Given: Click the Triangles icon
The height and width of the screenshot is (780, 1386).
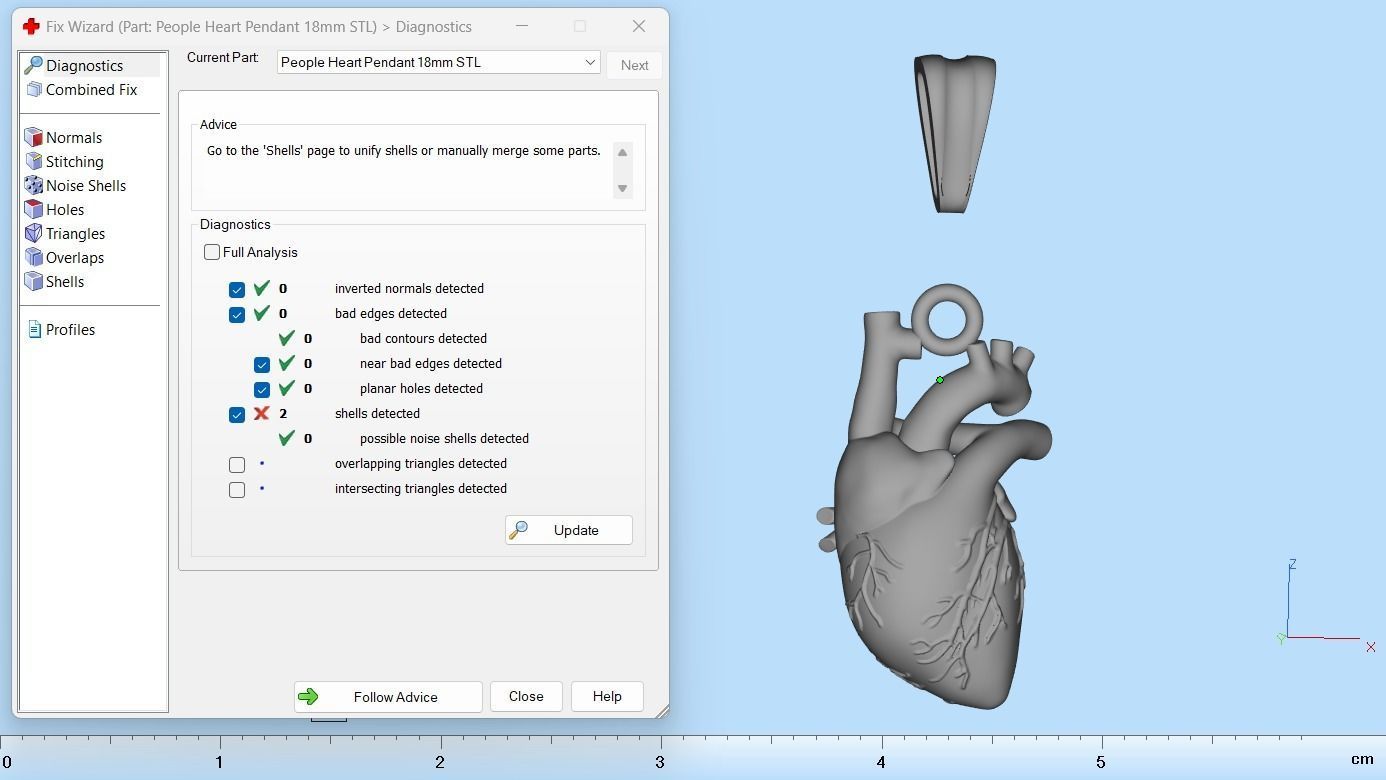Looking at the screenshot, I should click(x=34, y=233).
